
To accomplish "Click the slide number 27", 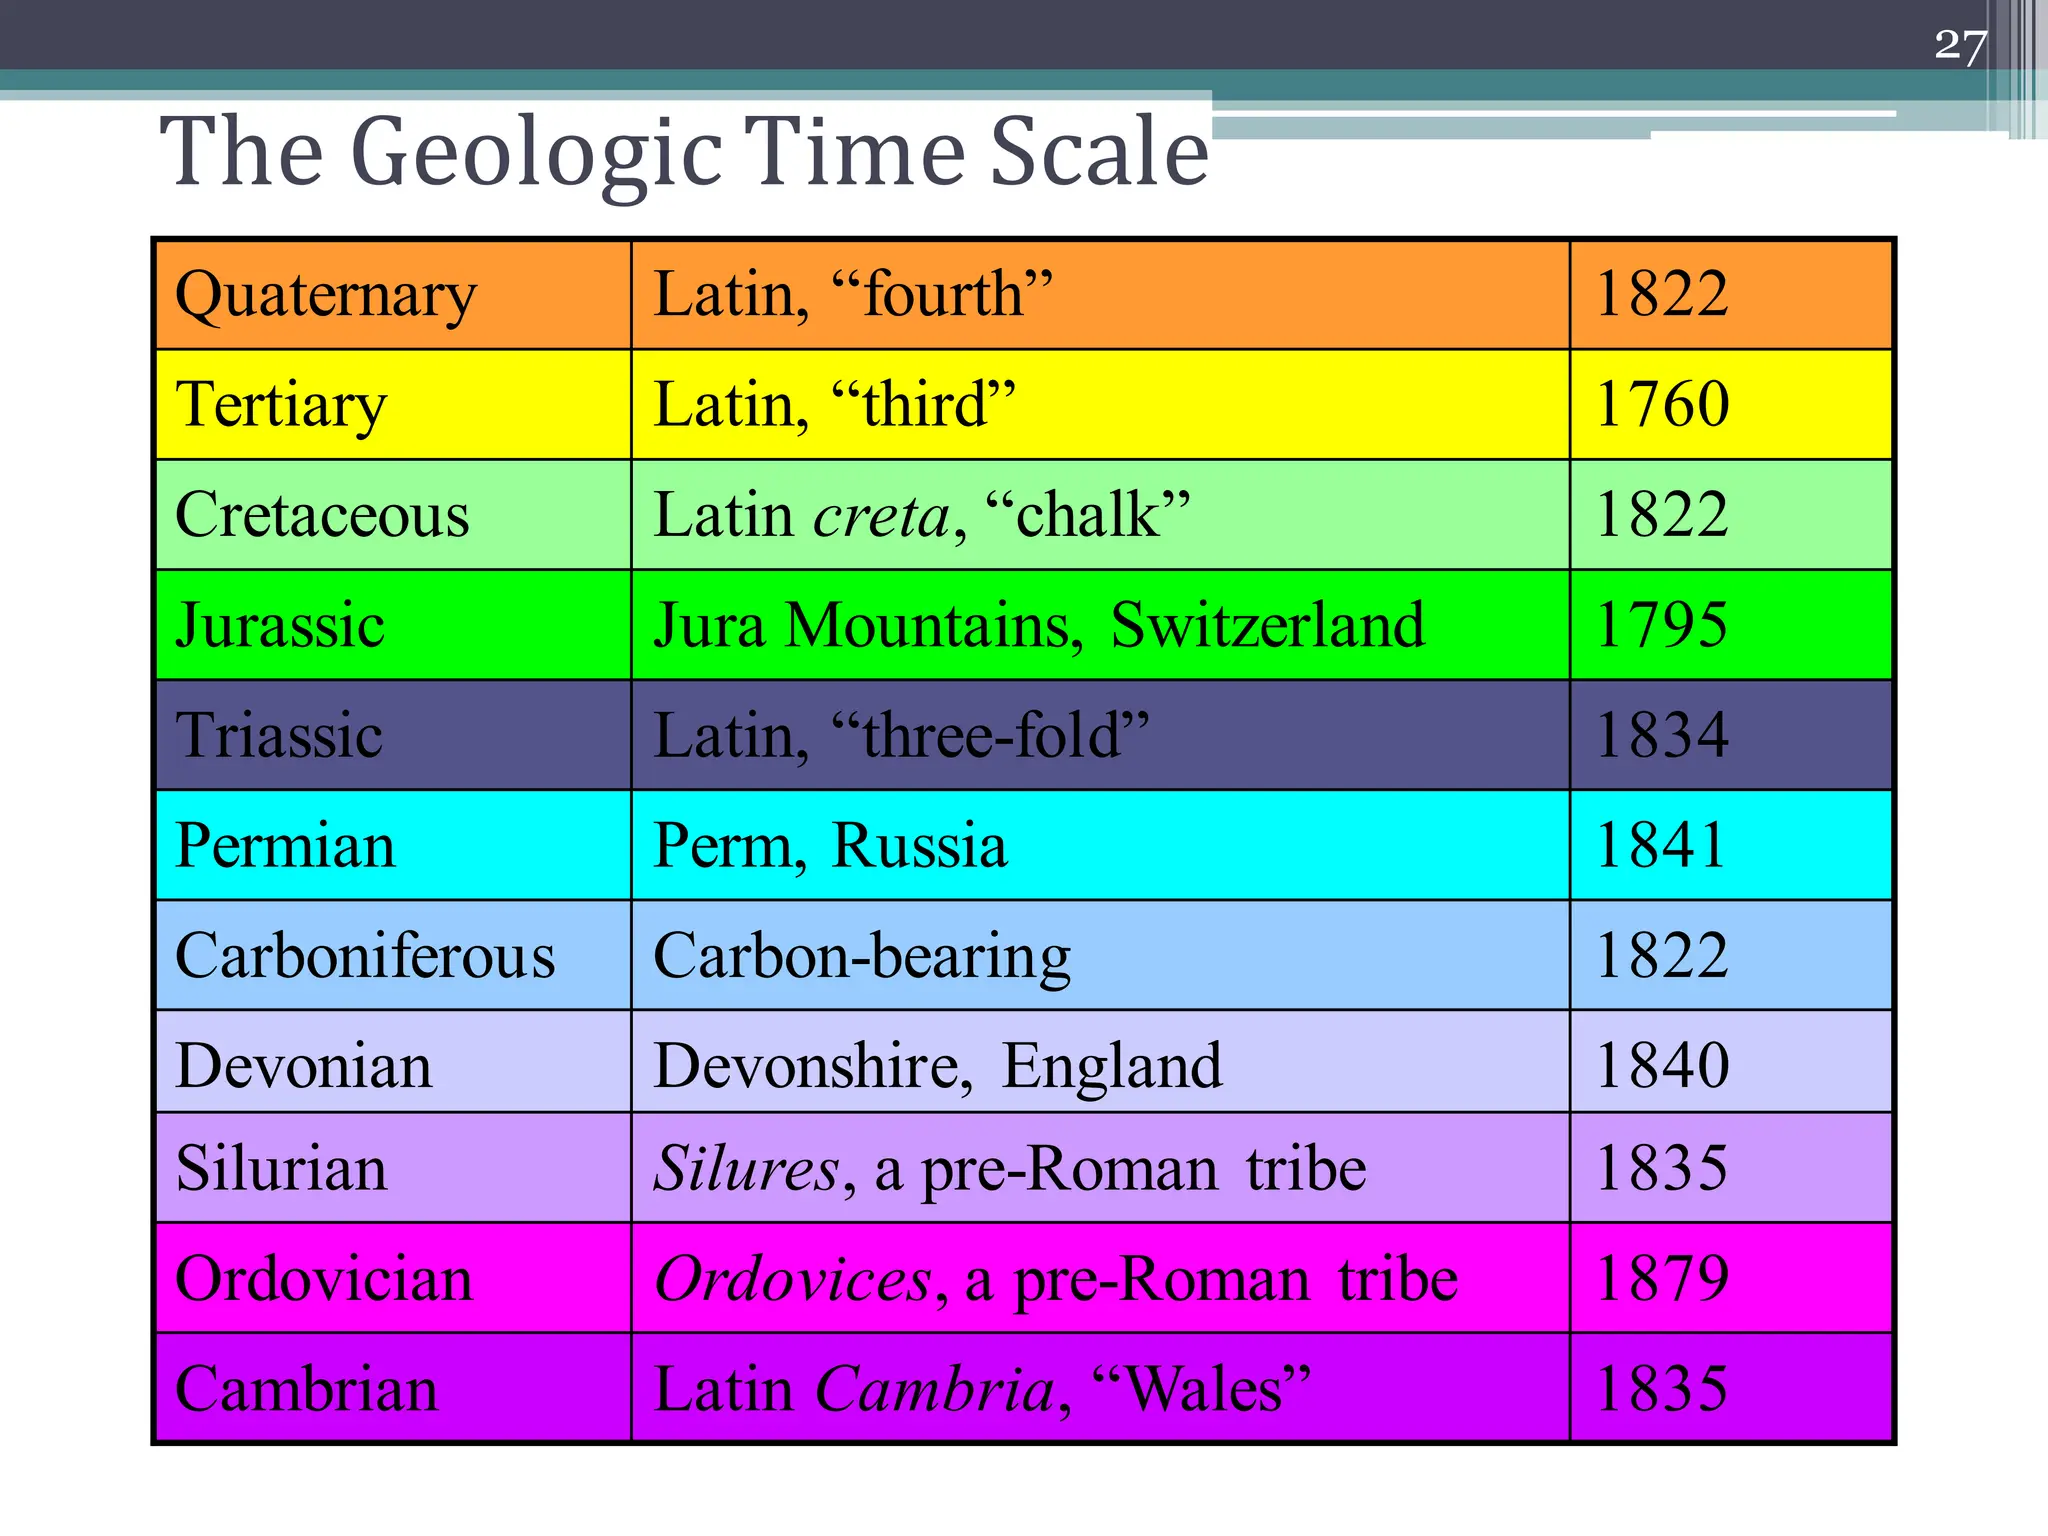I will tap(1959, 46).
